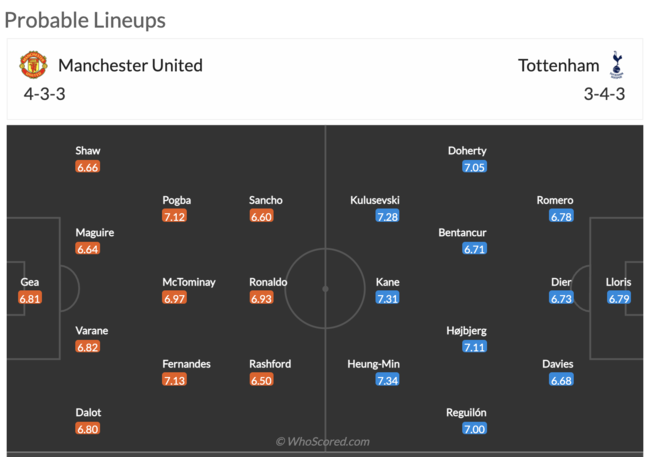Image resolution: width=650 pixels, height=457 pixels.
Task: Select Heung-Min's 7.34 rating badge
Action: [387, 380]
